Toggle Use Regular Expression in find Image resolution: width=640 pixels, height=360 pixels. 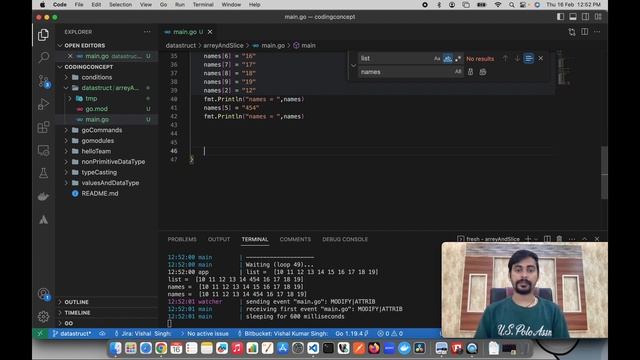pyautogui.click(x=458, y=59)
